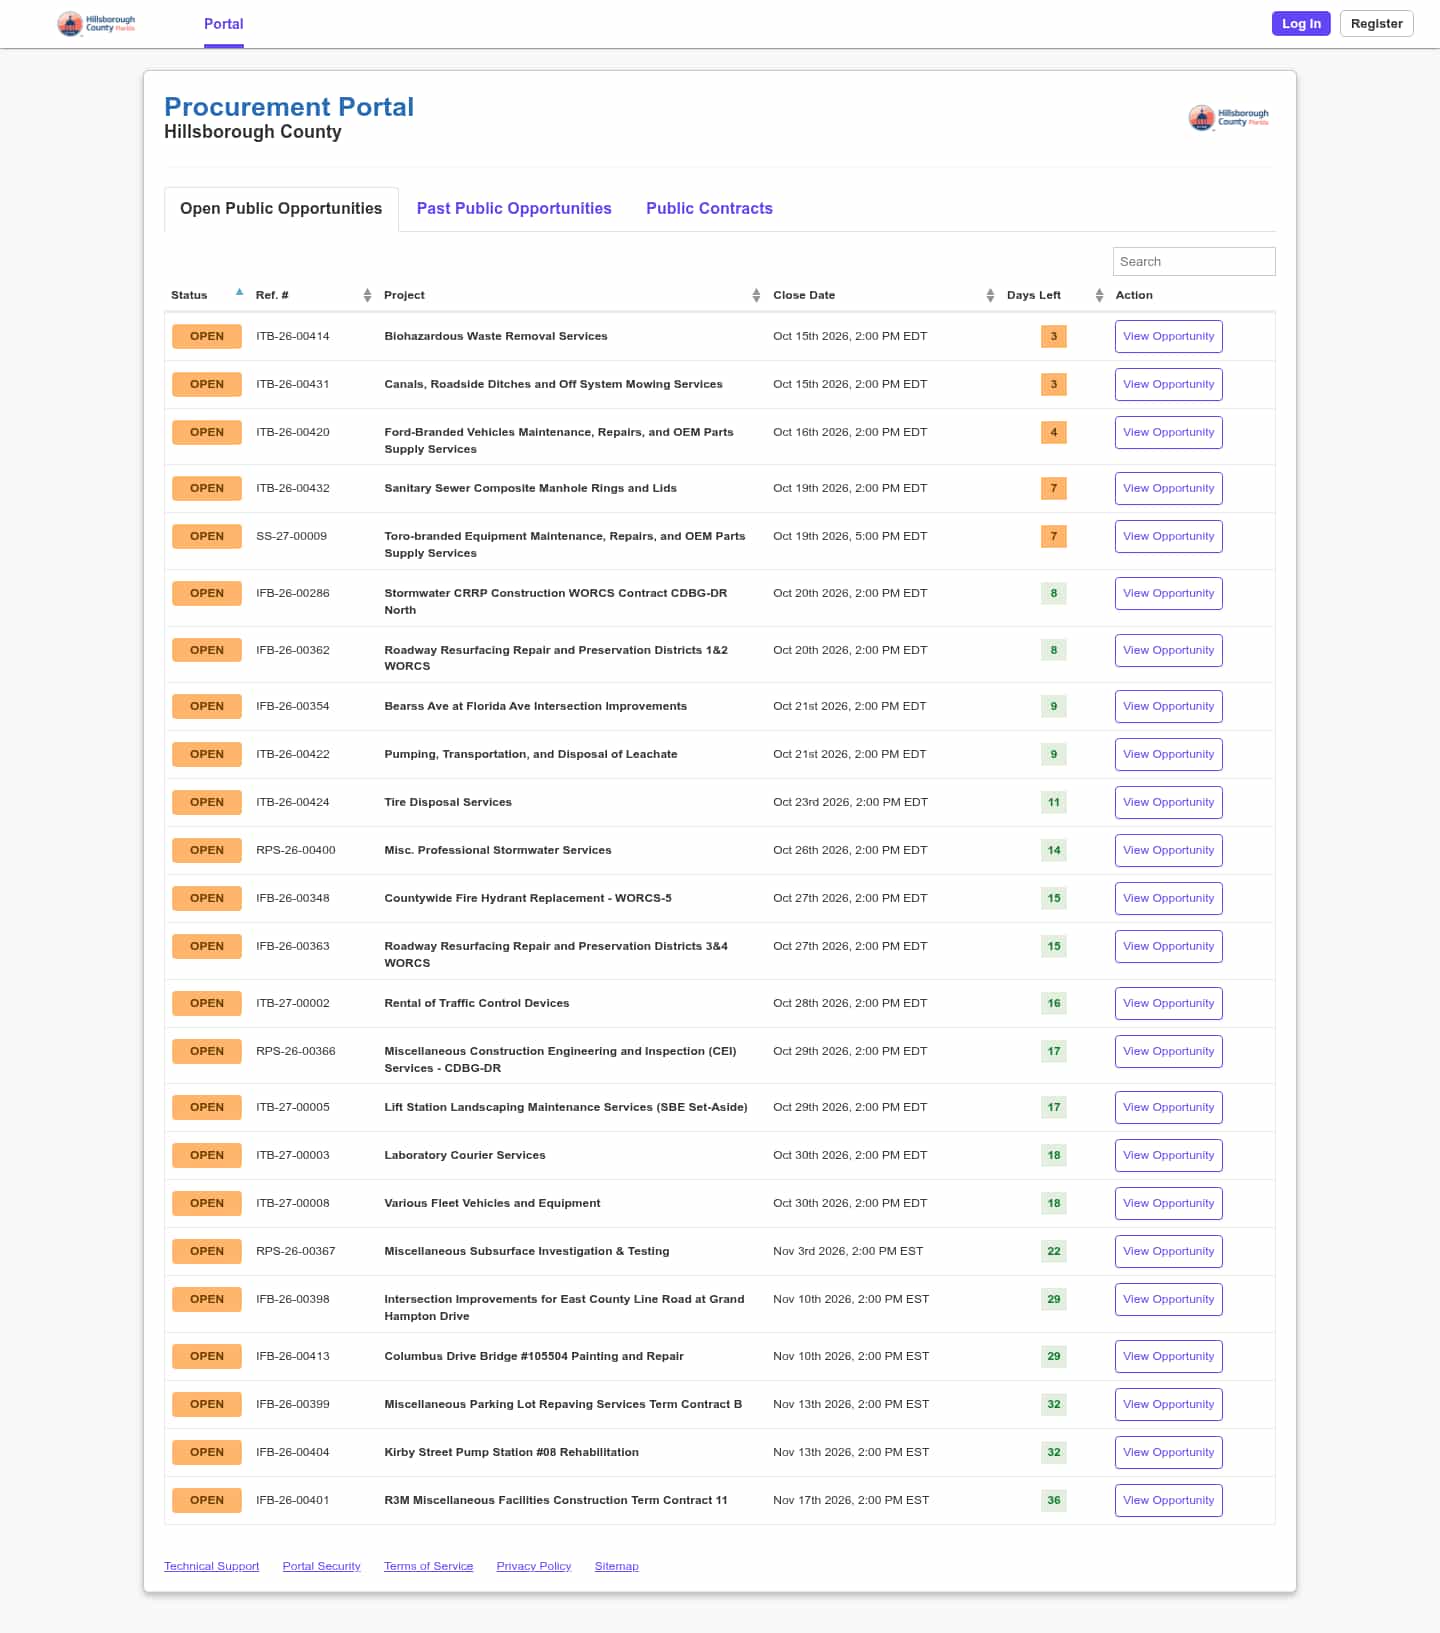View opportunity for Rental of Traffic Control Devices

1168,1003
